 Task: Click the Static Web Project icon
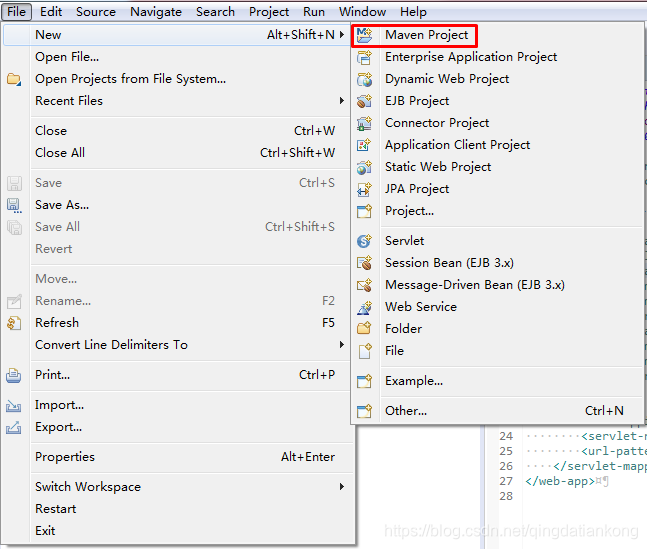pos(364,167)
